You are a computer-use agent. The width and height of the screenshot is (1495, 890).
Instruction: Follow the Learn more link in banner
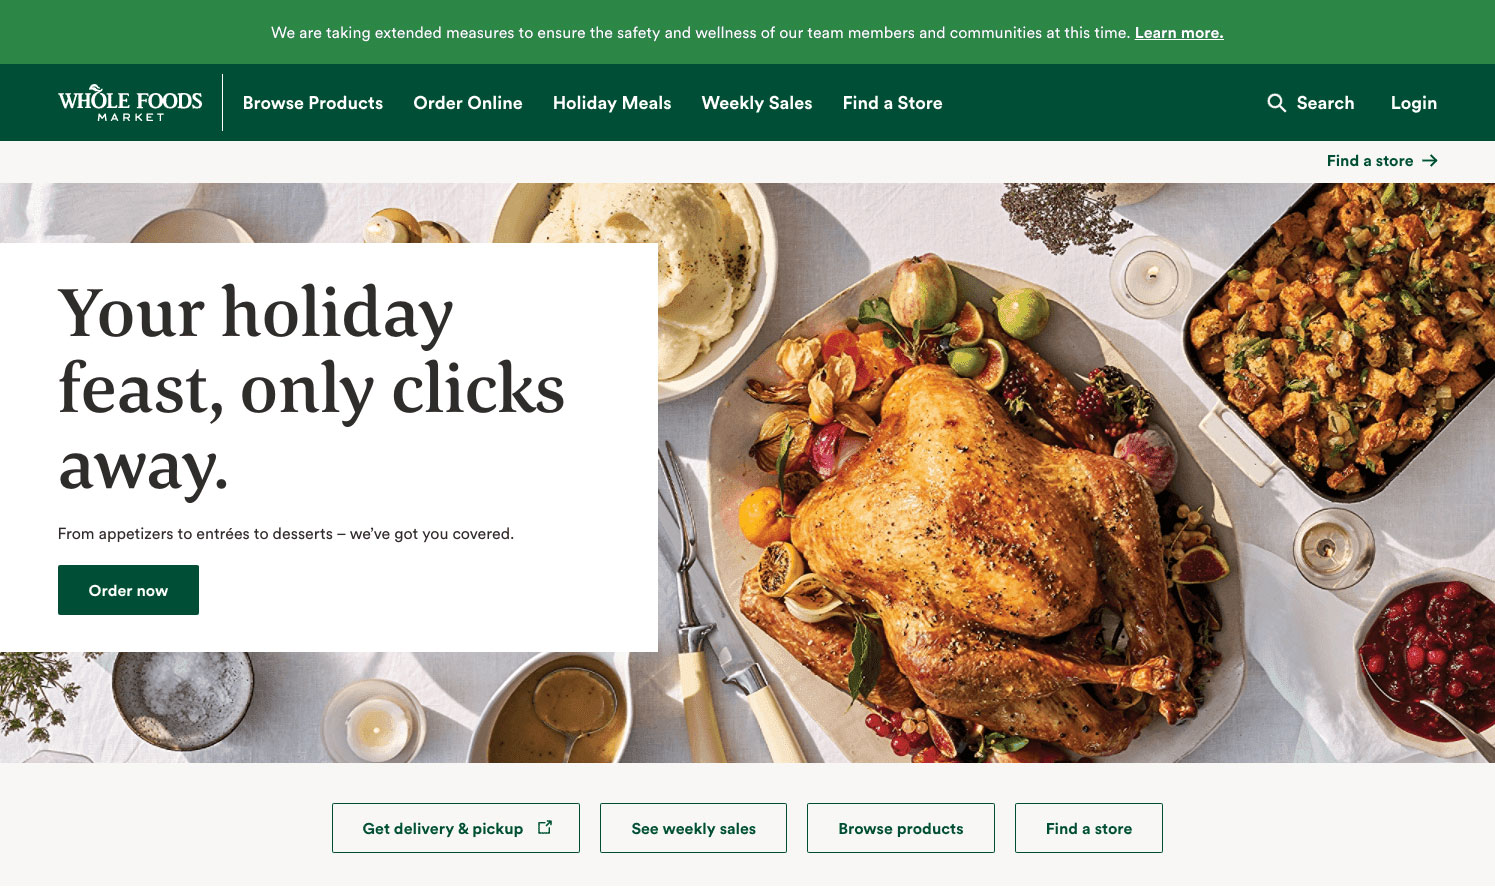click(1179, 33)
